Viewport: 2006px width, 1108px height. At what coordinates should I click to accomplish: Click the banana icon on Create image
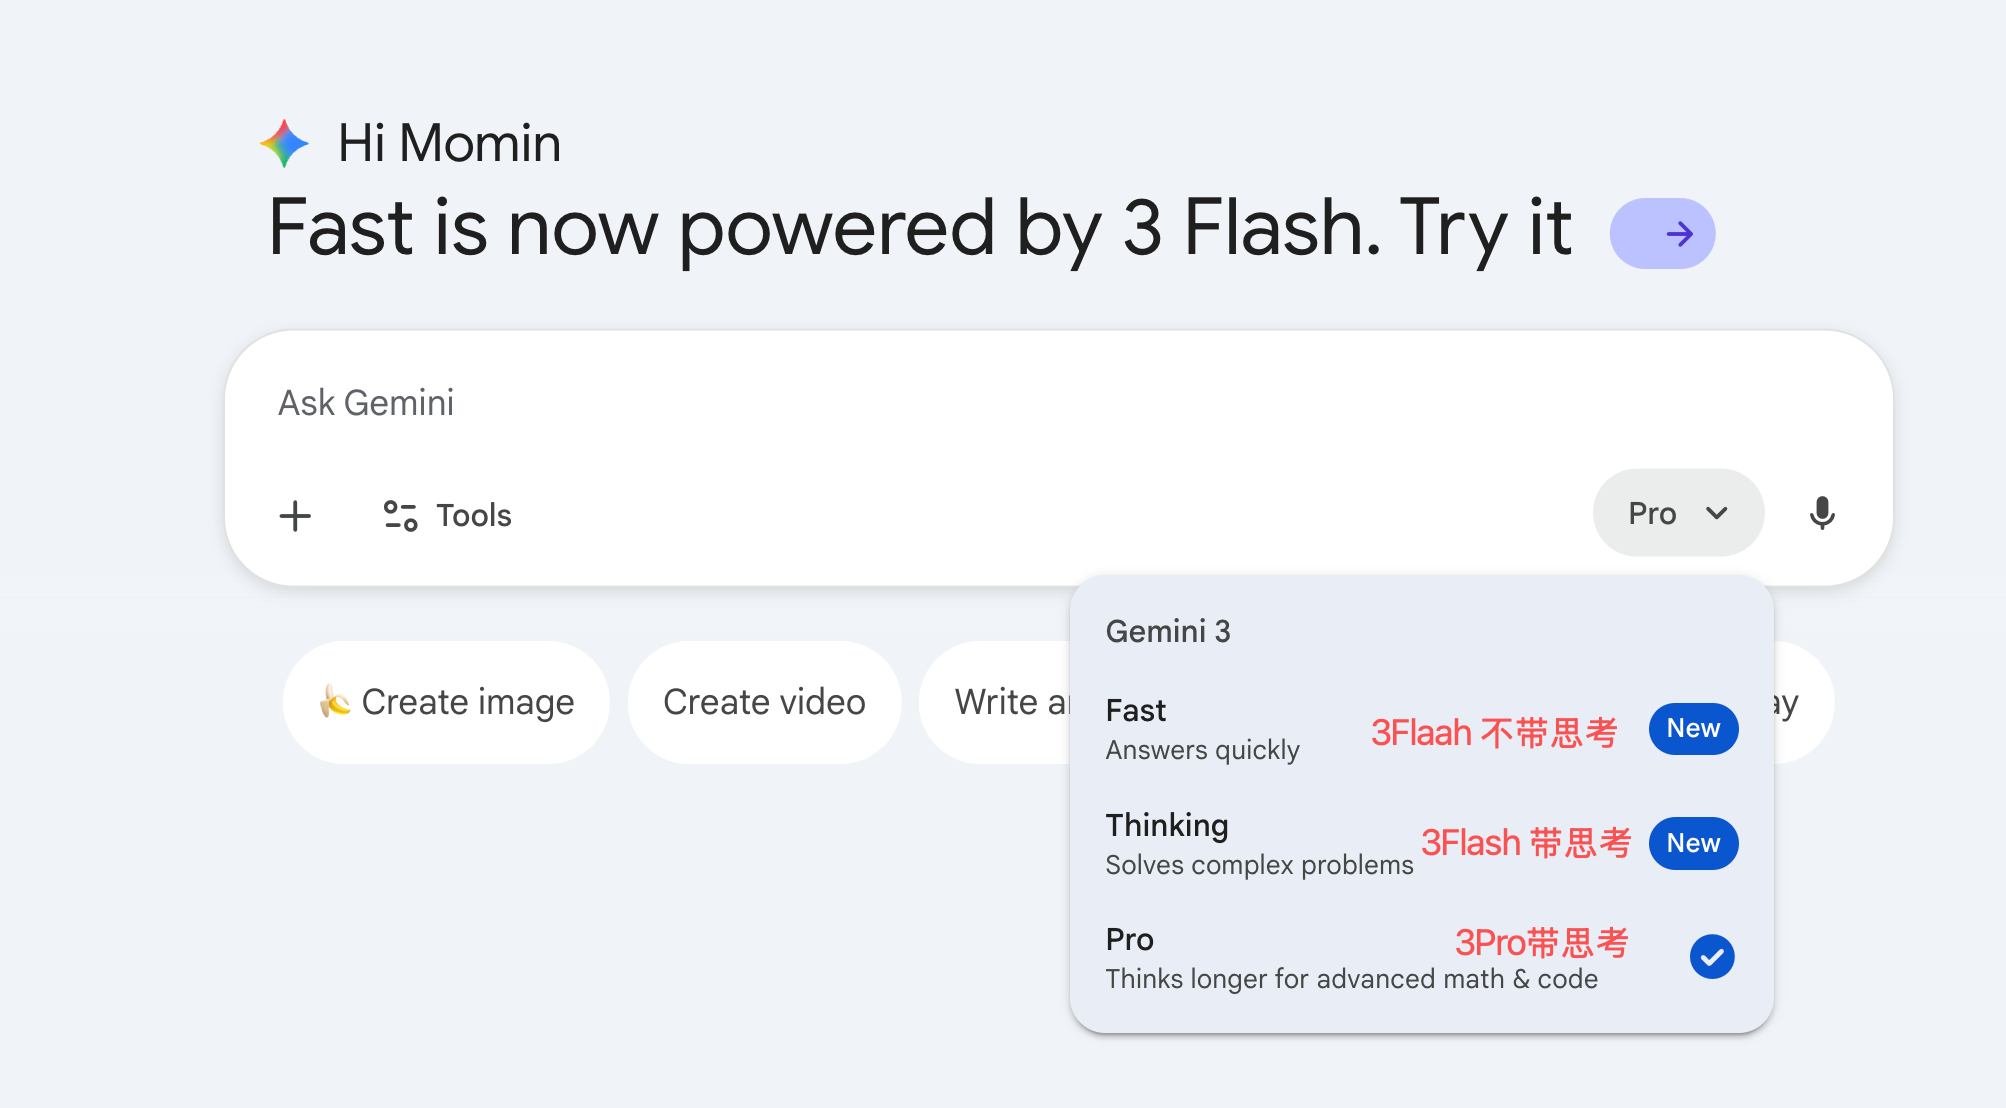pyautogui.click(x=335, y=702)
